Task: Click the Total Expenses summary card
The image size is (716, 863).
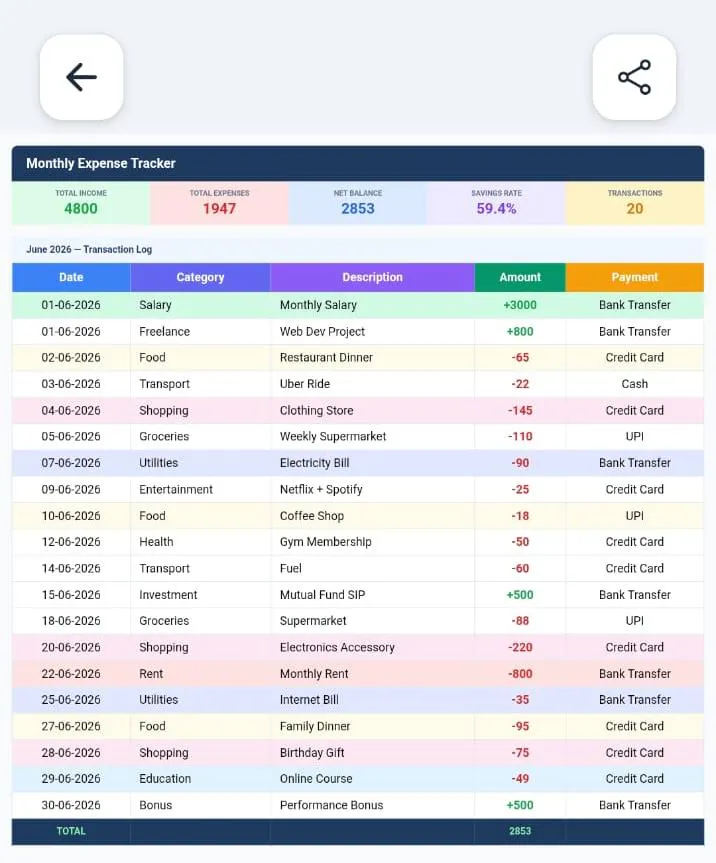Action: click(219, 203)
